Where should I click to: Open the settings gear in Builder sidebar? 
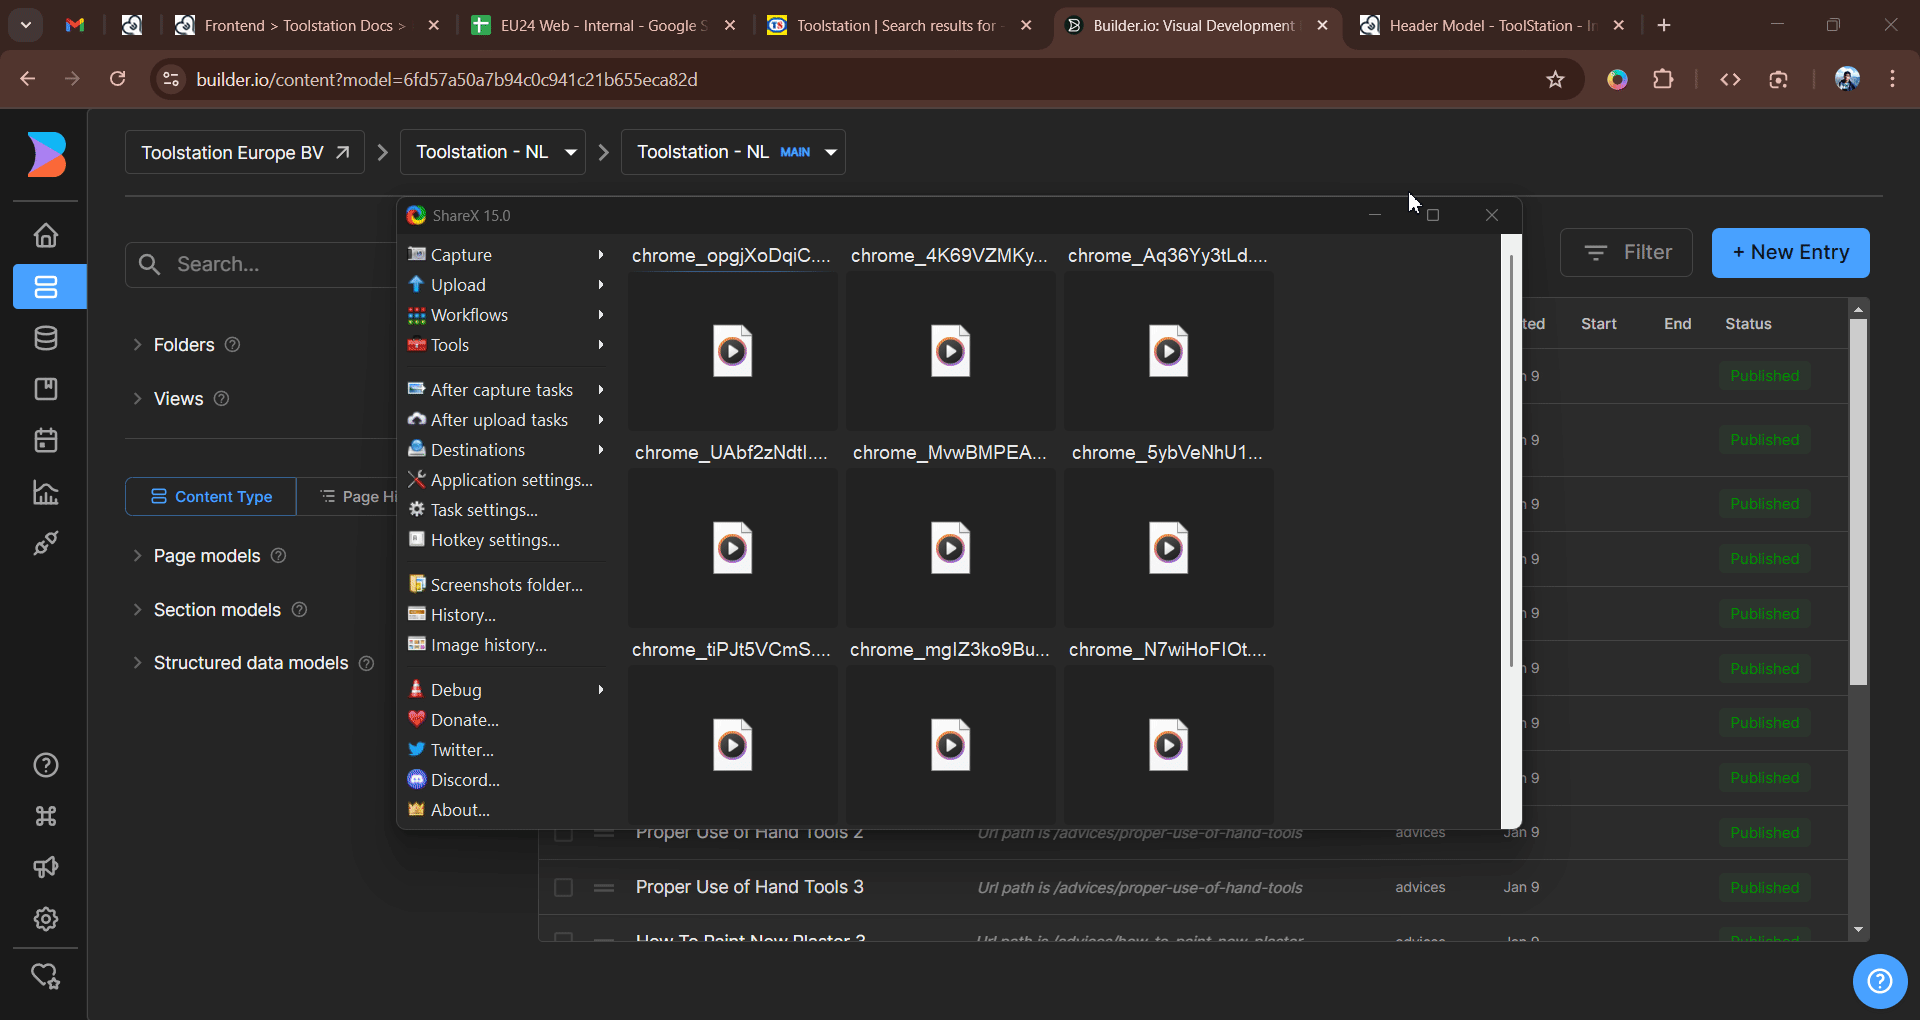pyautogui.click(x=46, y=919)
